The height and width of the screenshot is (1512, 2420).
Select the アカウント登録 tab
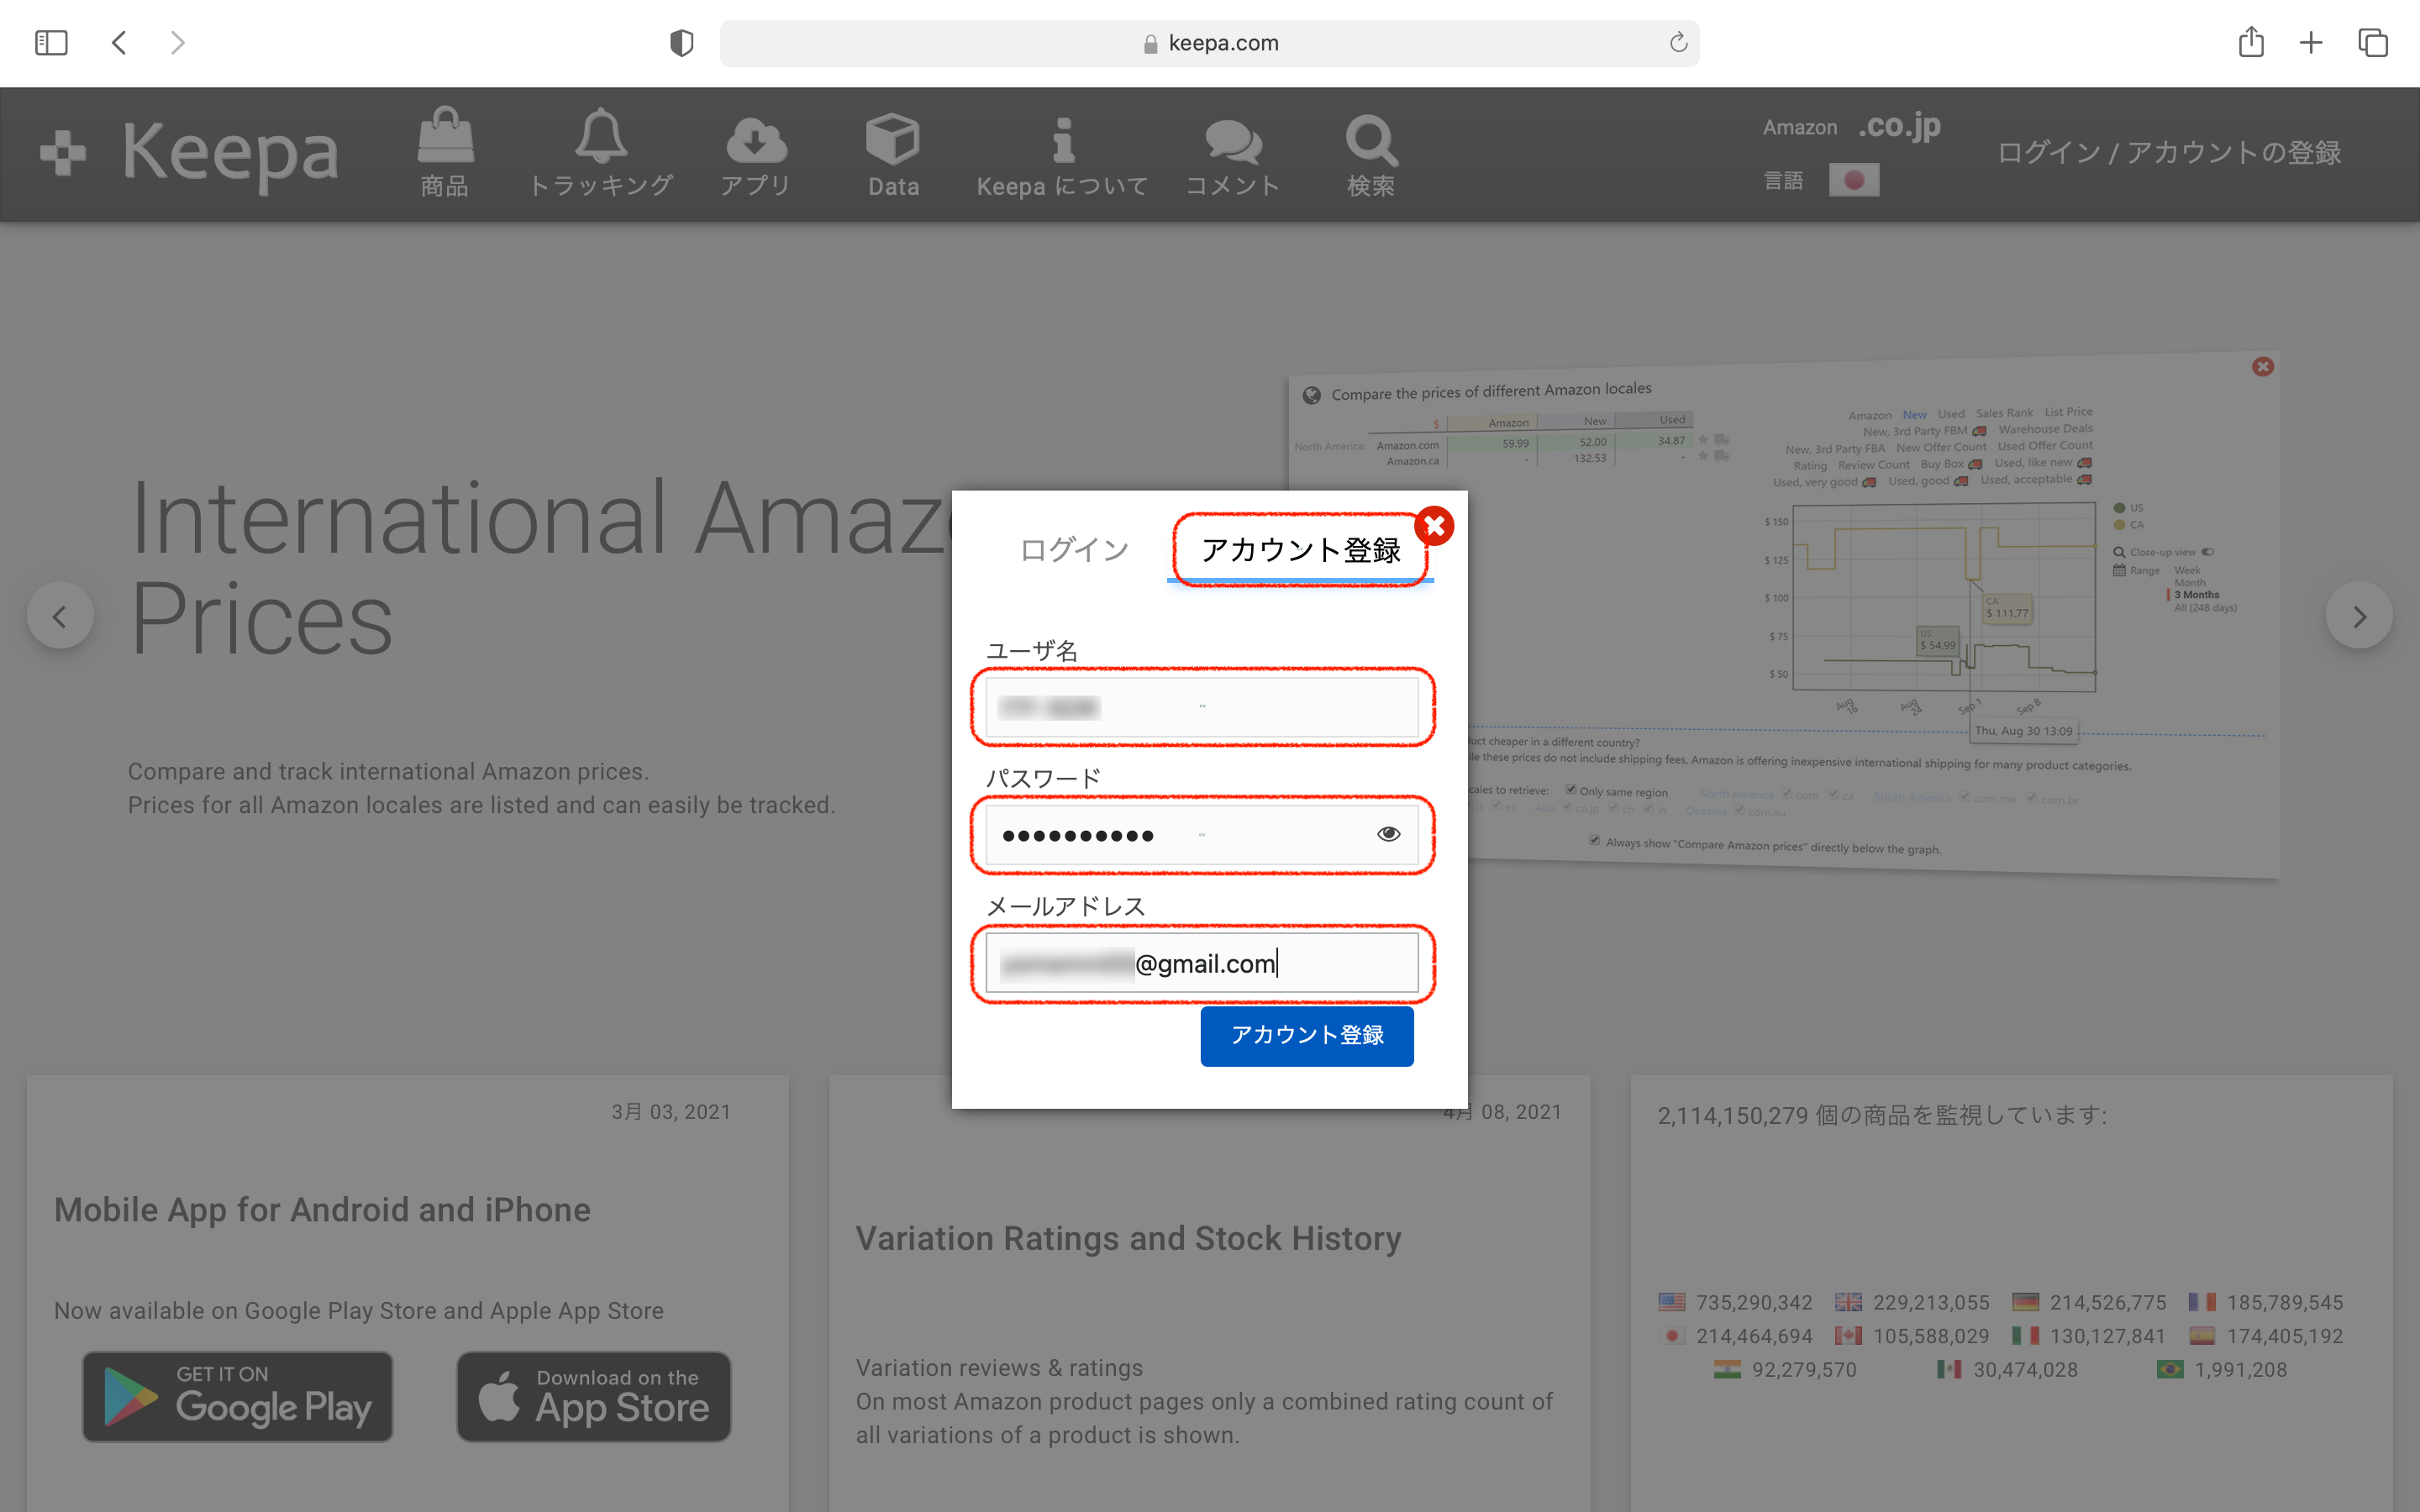coord(1300,549)
